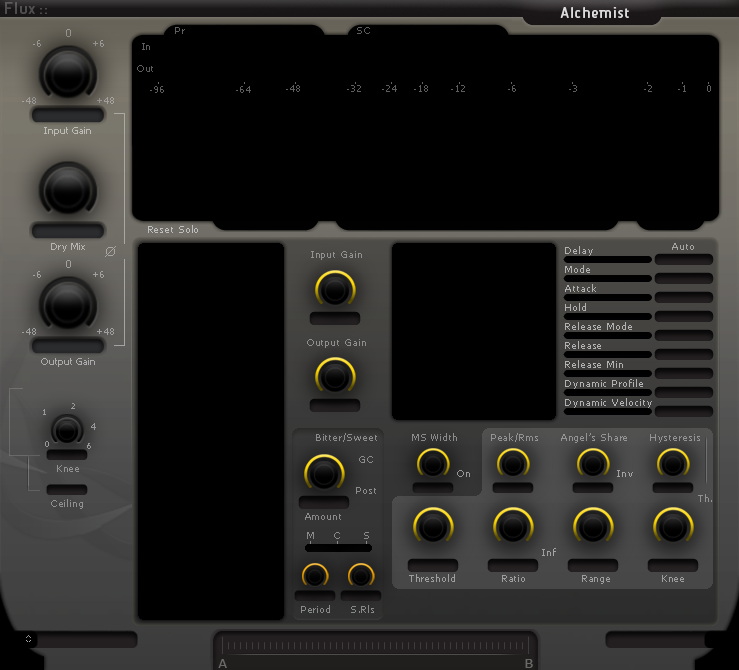The height and width of the screenshot is (670, 739).
Task: Click the Period knob
Action: click(315, 575)
